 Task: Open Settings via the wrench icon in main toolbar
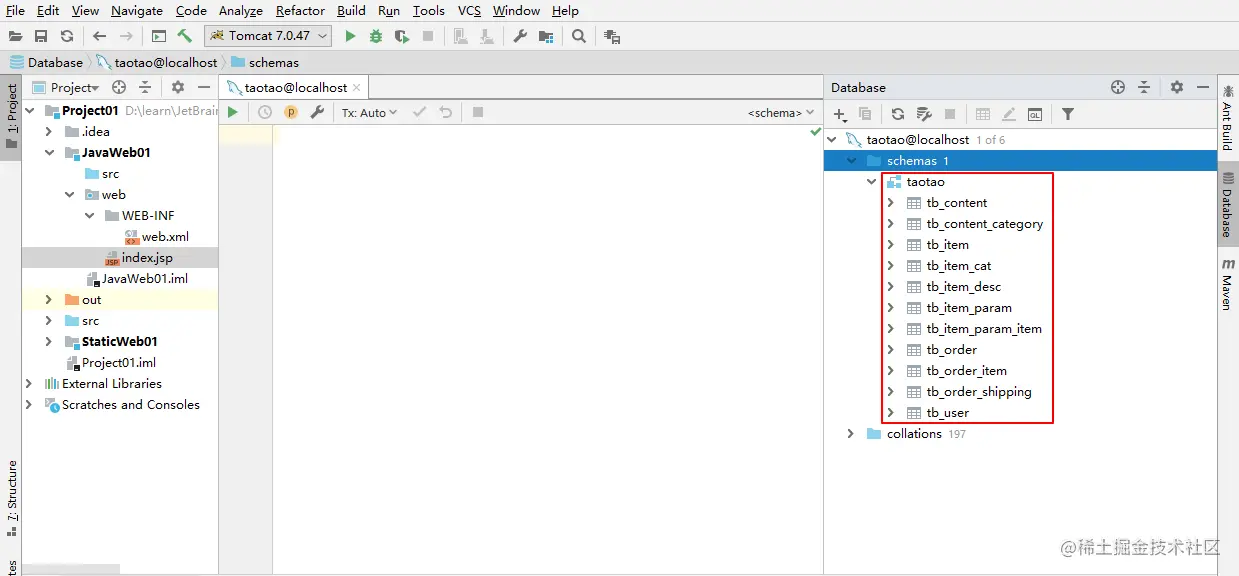(520, 36)
